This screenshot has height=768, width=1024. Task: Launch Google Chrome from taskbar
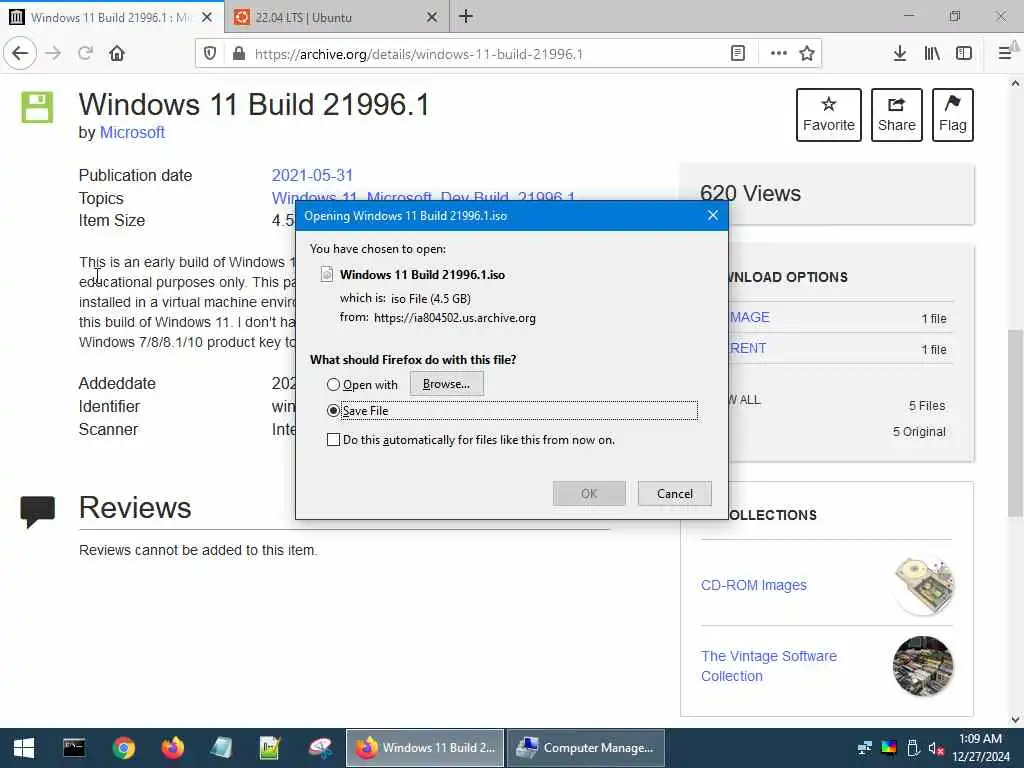click(x=123, y=748)
